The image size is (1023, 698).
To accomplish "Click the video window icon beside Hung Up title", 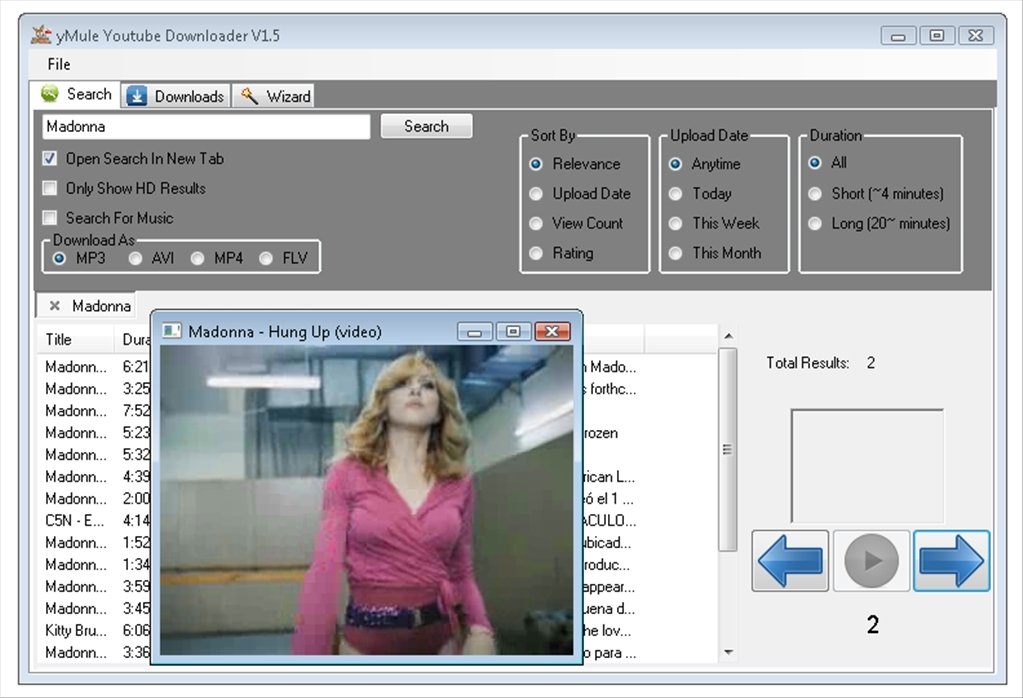I will [x=172, y=331].
